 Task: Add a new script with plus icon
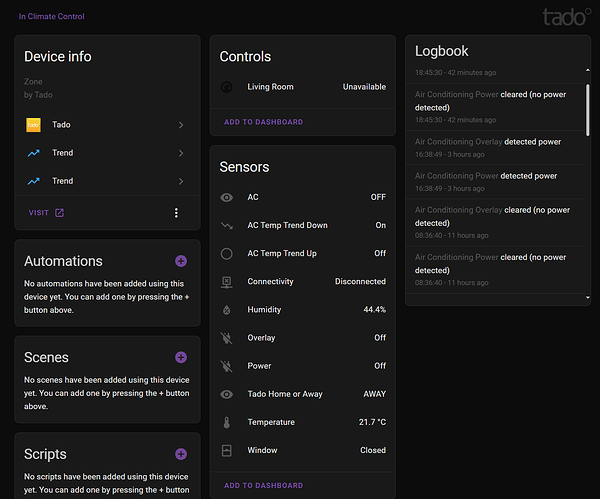point(181,454)
